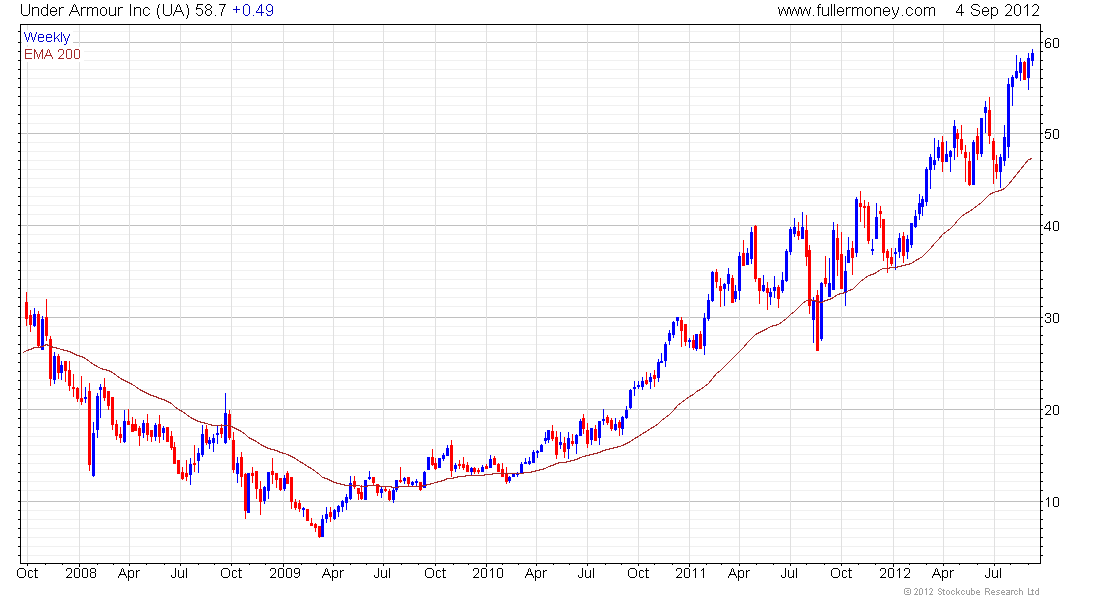The image size is (1100, 600).
Task: Click the Stockcube Research Ltd copyright text
Action: pos(971,592)
